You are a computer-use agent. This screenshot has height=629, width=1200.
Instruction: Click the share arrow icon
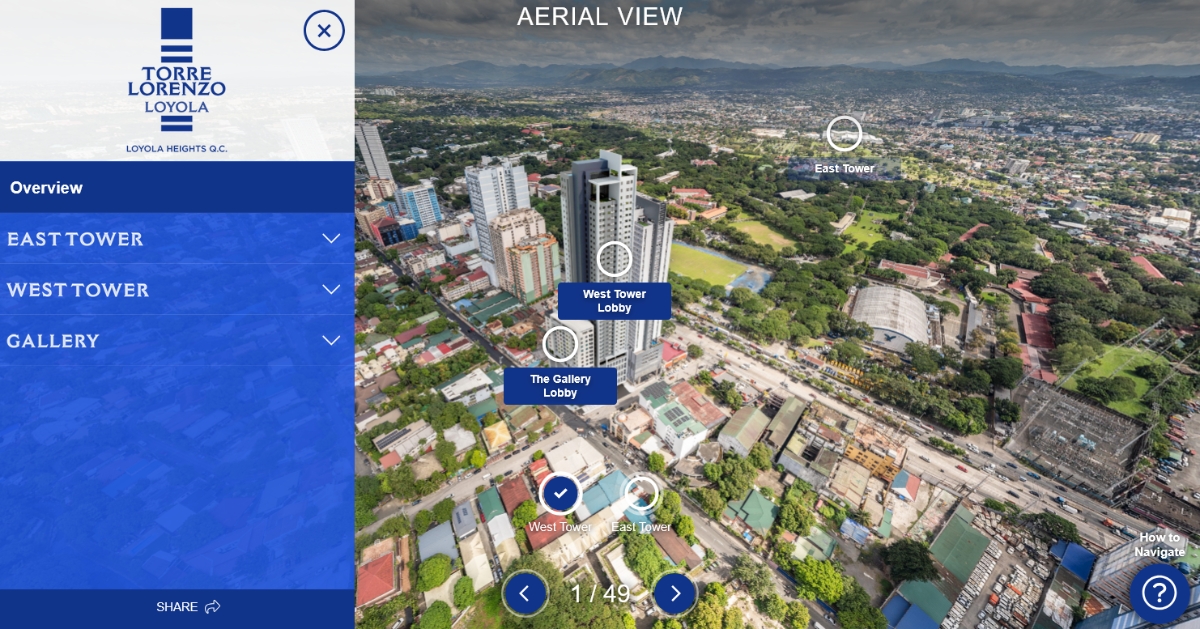[212, 607]
